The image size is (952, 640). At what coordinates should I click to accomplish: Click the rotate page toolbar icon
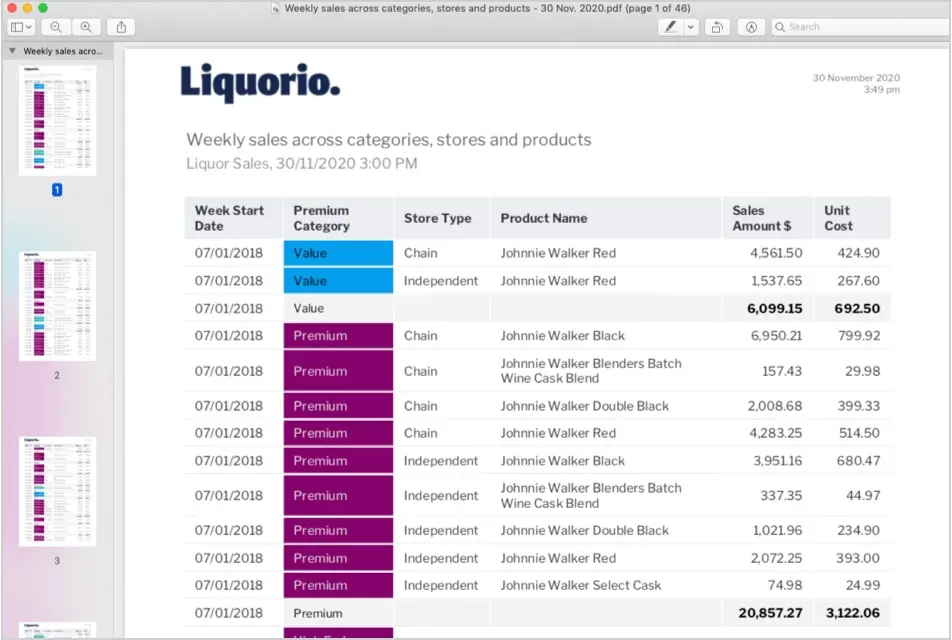717,27
